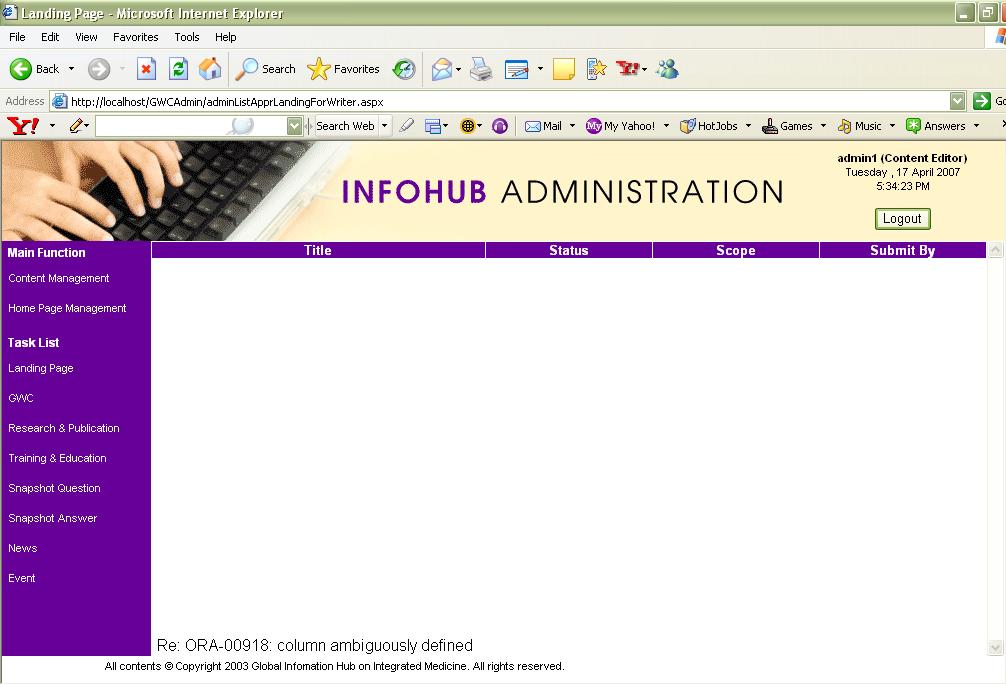This screenshot has height=685, width=1006.
Task: Click the scroll down arrow of the content list
Action: point(995,647)
